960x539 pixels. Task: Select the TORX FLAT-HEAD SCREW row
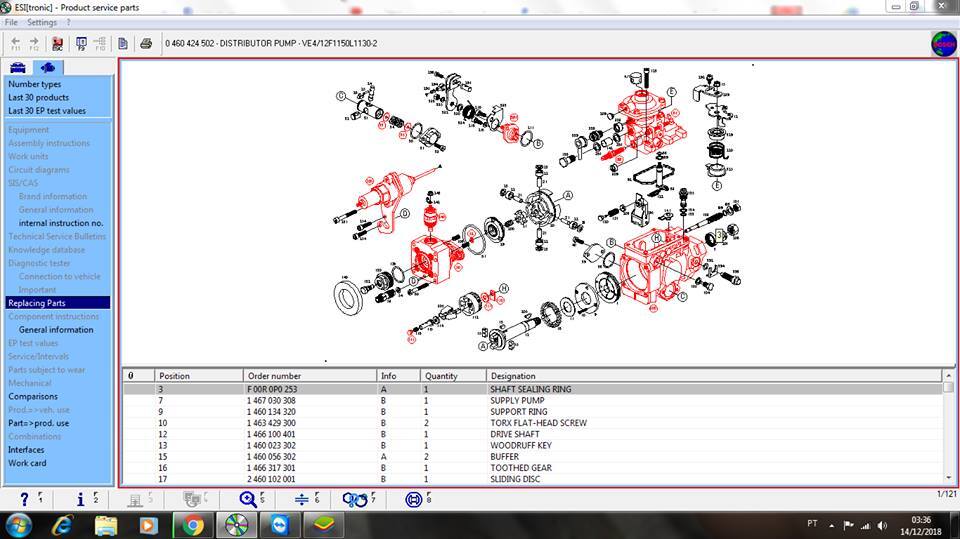[532, 423]
